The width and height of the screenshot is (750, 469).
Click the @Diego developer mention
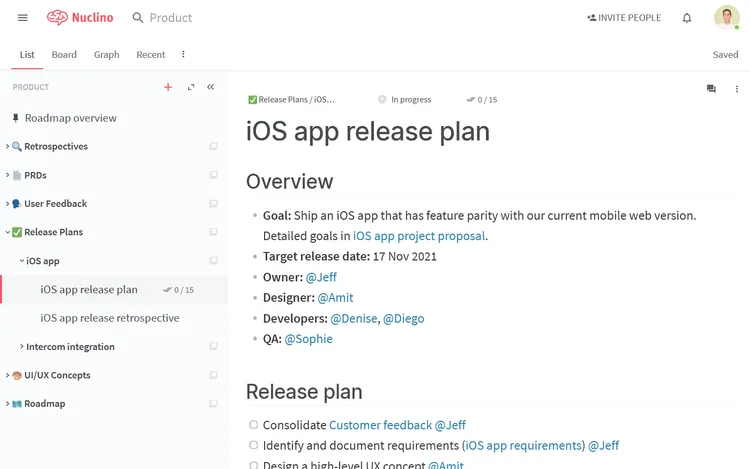[404, 318]
